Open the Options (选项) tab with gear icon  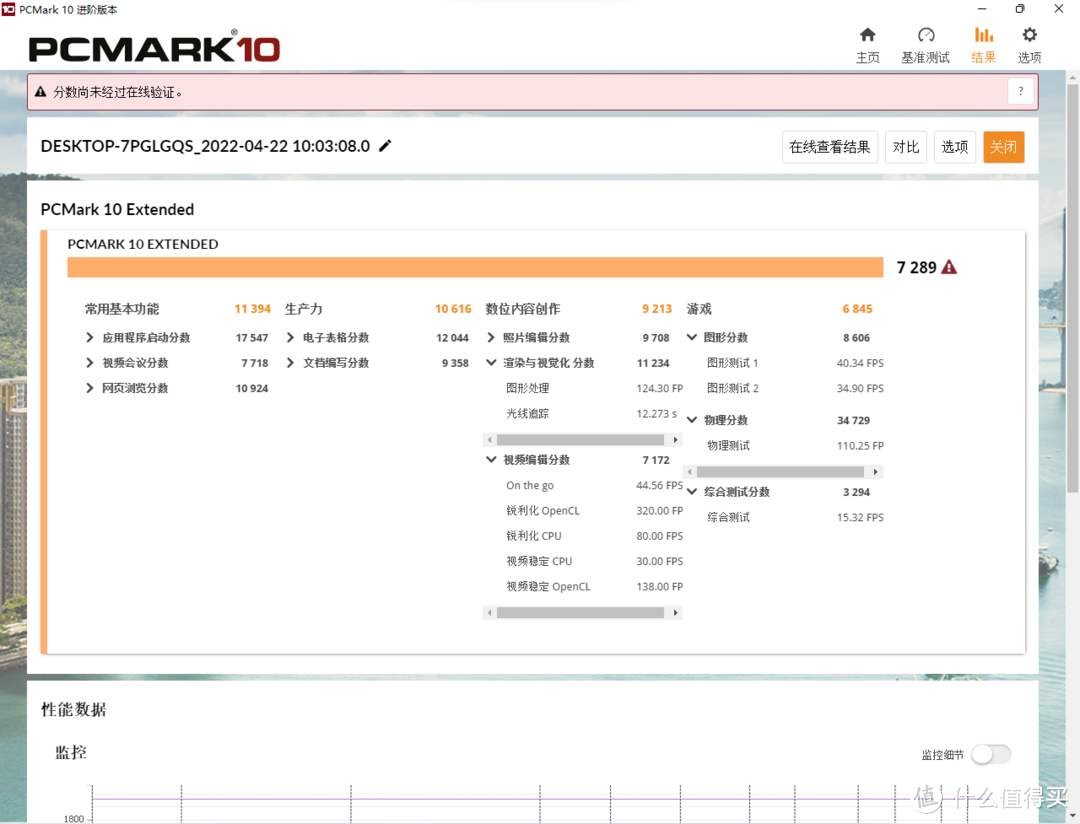tap(1029, 45)
